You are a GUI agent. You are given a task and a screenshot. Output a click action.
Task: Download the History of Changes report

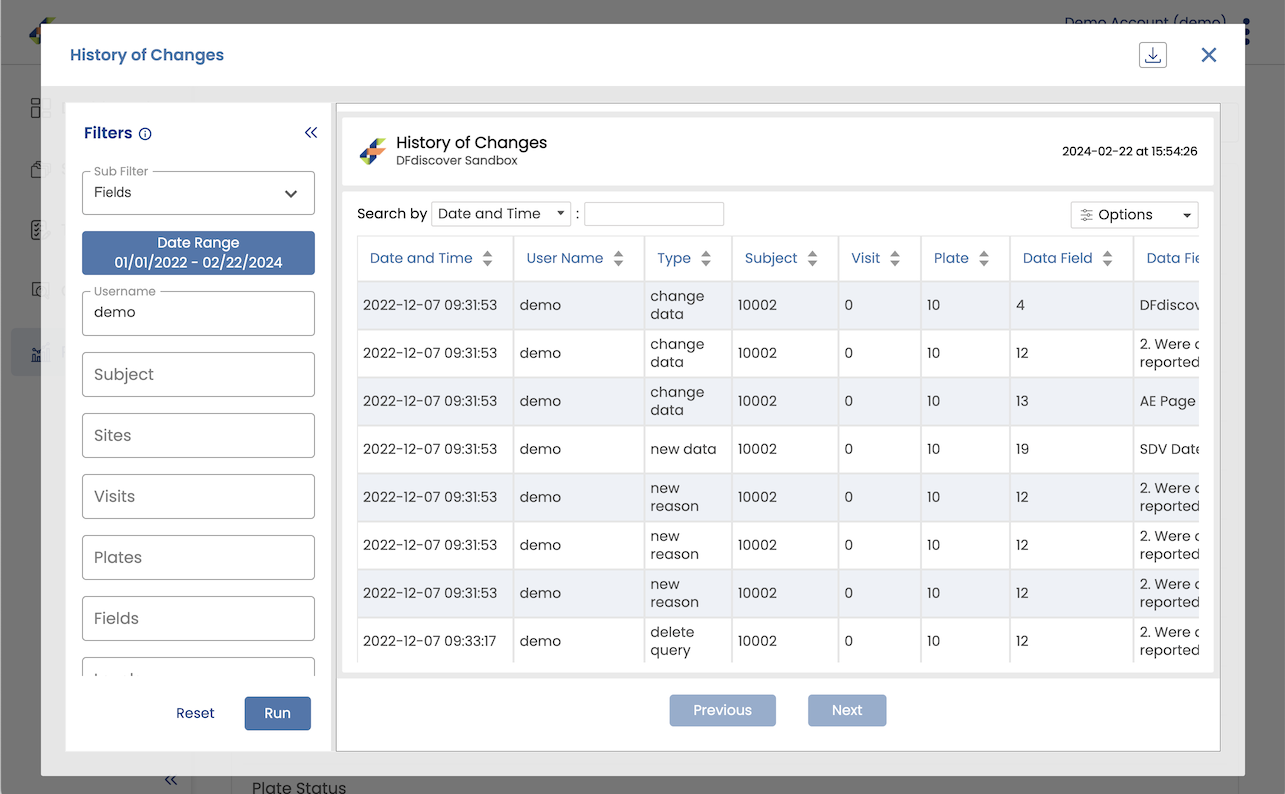point(1152,55)
